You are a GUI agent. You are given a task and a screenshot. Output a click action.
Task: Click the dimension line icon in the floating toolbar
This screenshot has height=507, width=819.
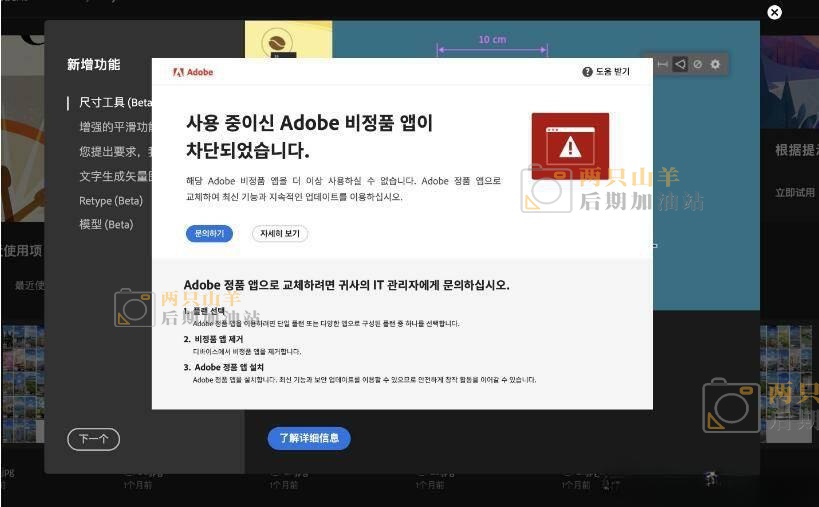[x=663, y=64]
